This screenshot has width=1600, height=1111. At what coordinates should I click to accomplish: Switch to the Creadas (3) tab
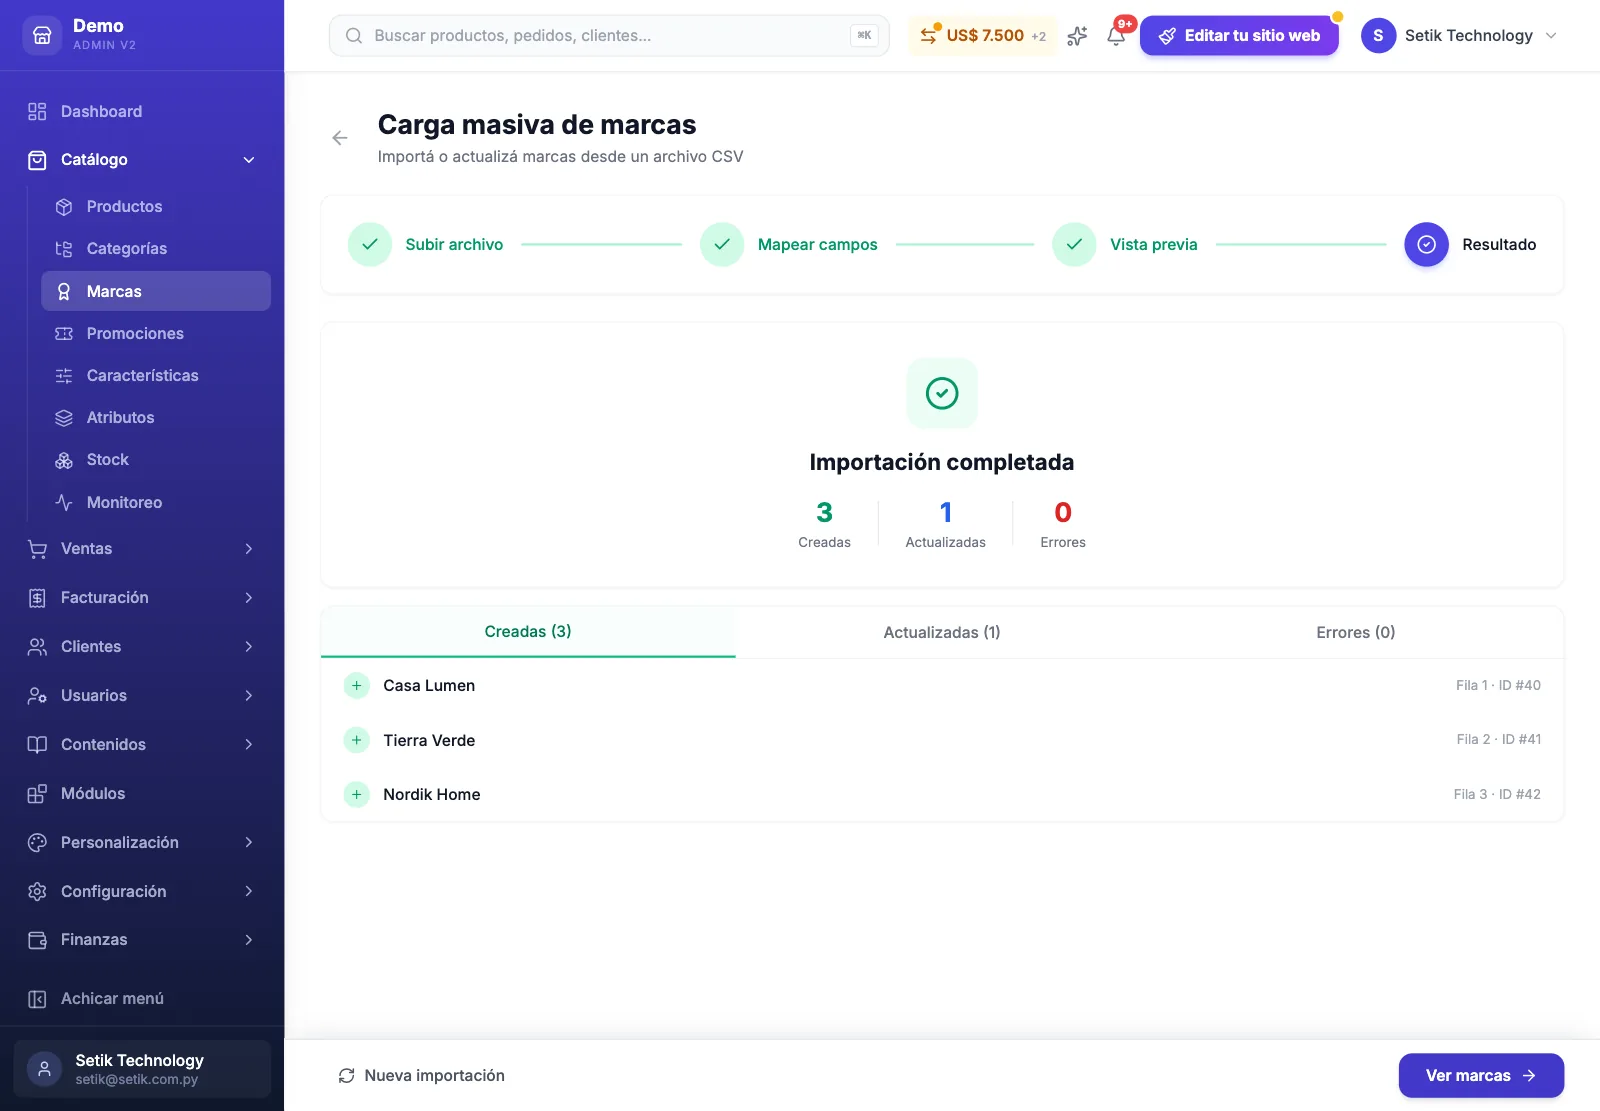point(528,632)
